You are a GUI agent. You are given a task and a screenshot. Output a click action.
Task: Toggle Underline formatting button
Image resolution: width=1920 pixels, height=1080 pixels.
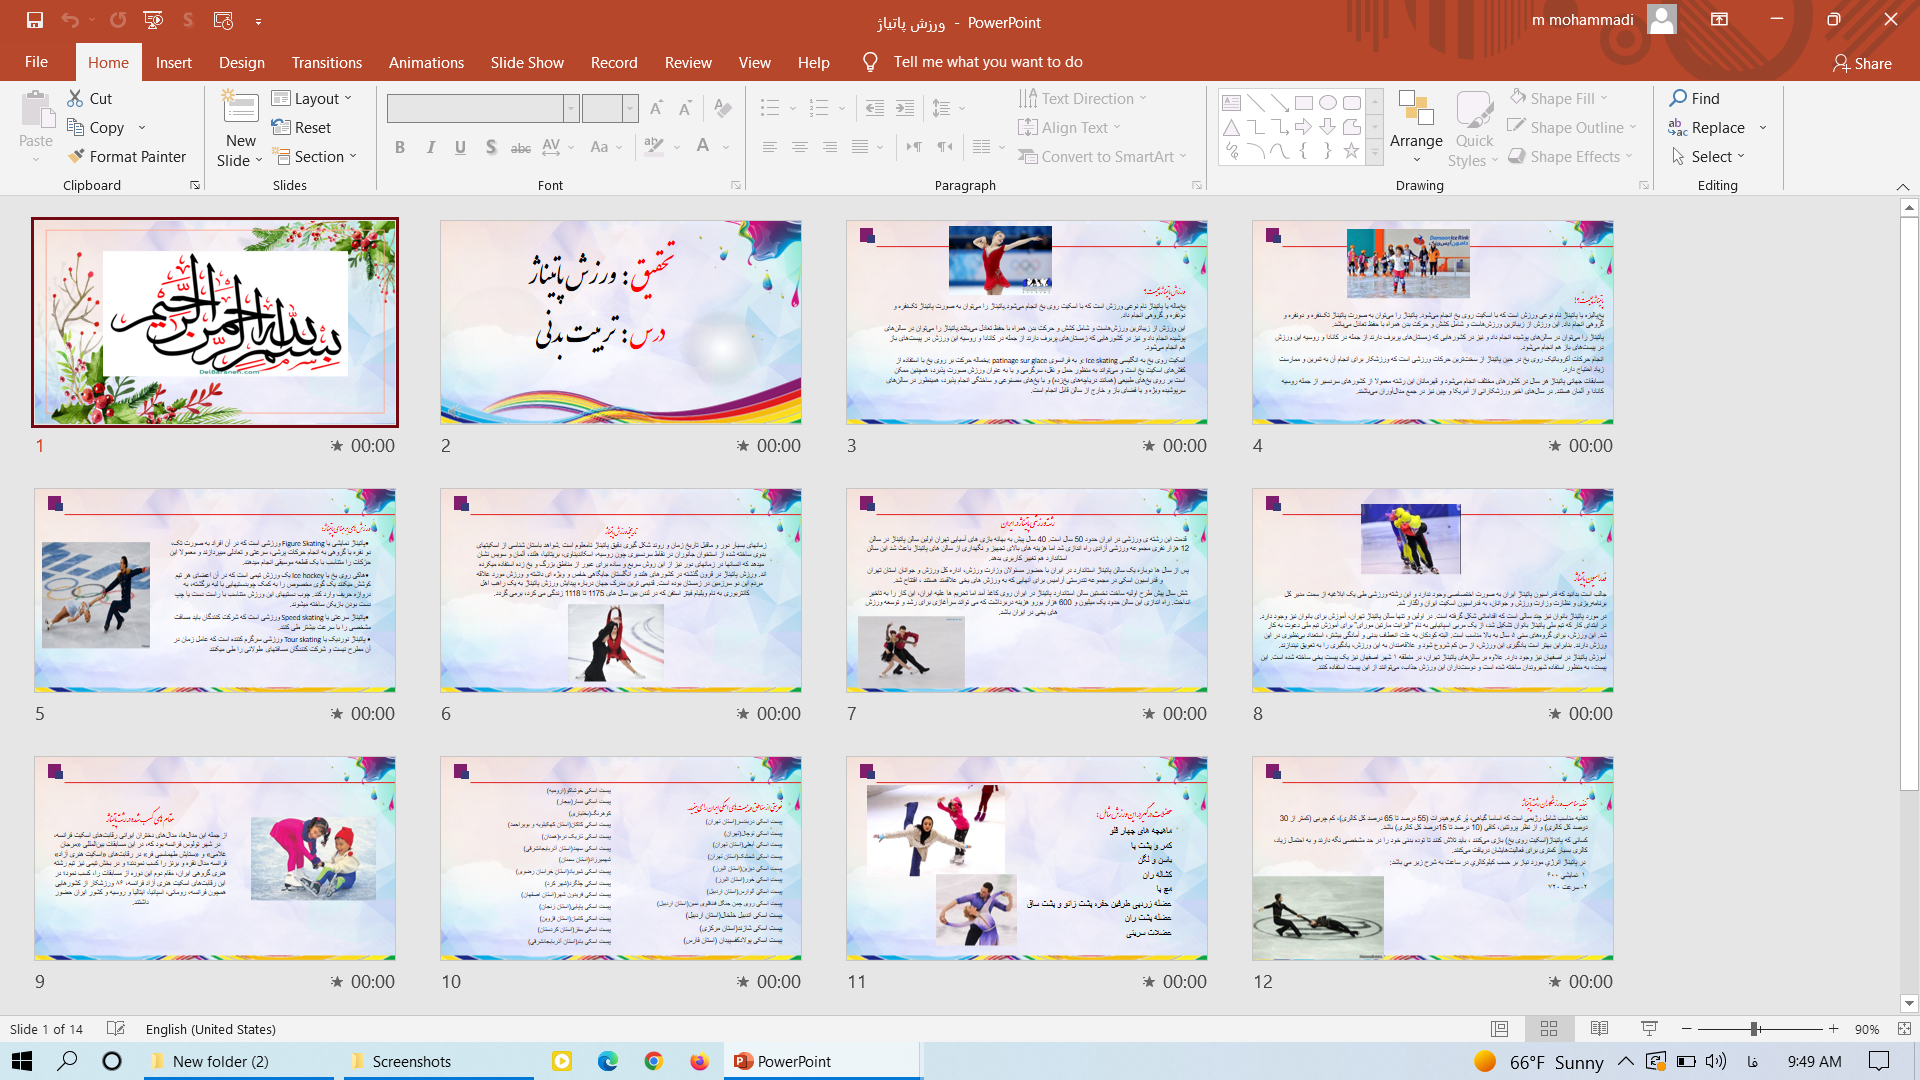click(x=460, y=147)
